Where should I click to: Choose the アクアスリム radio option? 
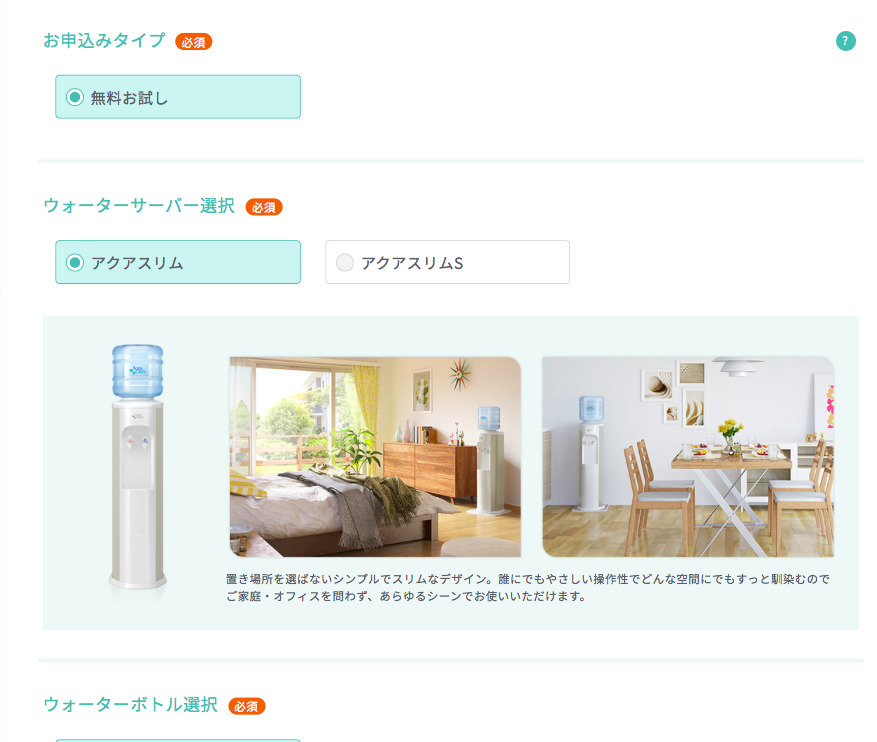click(x=75, y=262)
